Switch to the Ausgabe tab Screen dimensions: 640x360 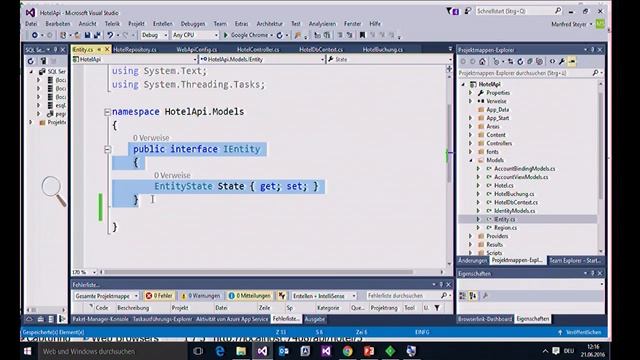click(315, 320)
